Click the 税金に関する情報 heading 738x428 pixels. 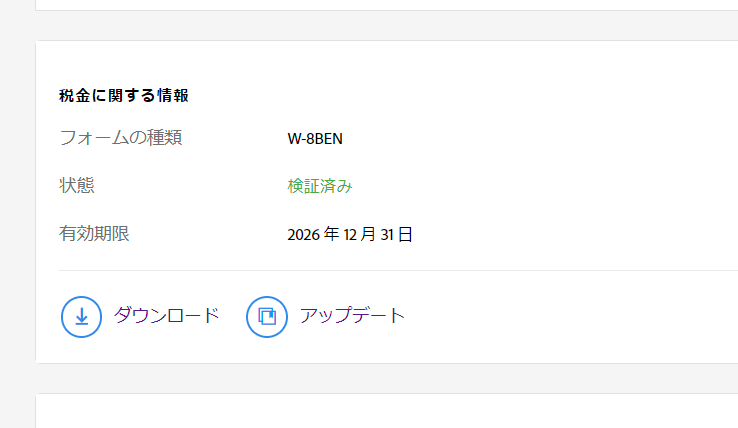124,96
